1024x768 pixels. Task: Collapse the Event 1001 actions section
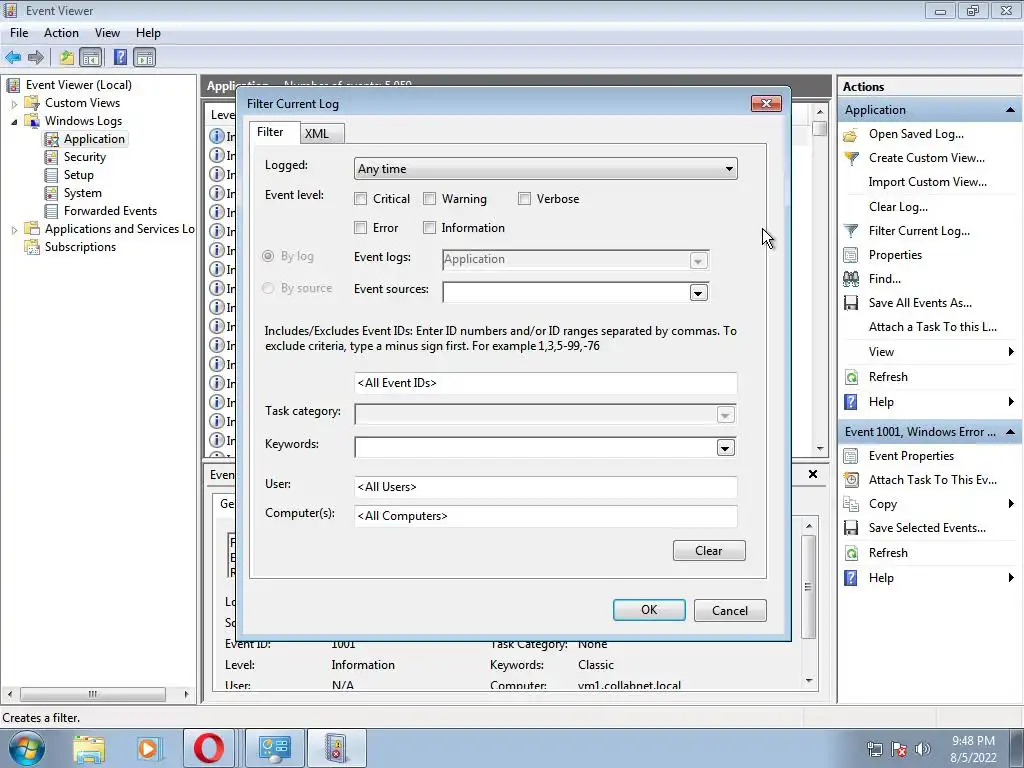[1010, 432]
